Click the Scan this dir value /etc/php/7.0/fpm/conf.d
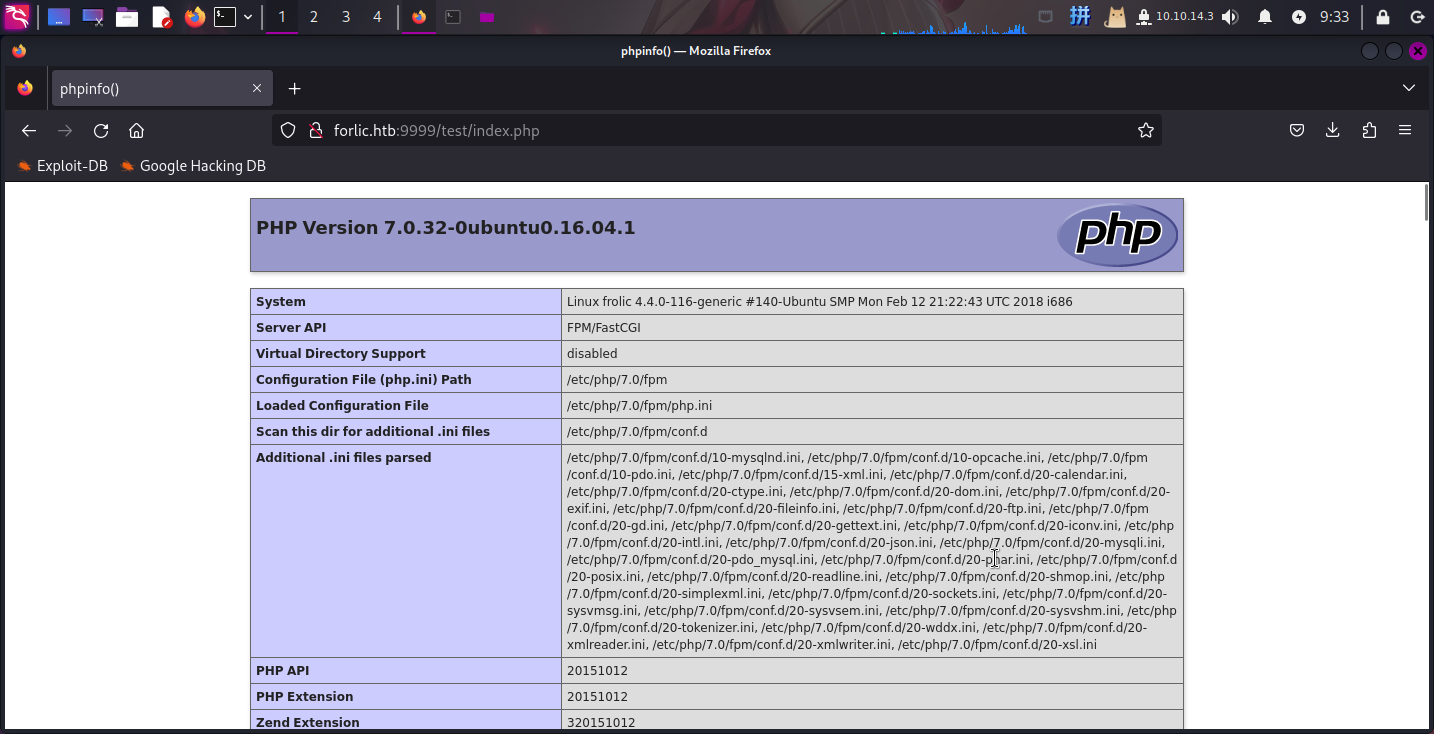 637,432
